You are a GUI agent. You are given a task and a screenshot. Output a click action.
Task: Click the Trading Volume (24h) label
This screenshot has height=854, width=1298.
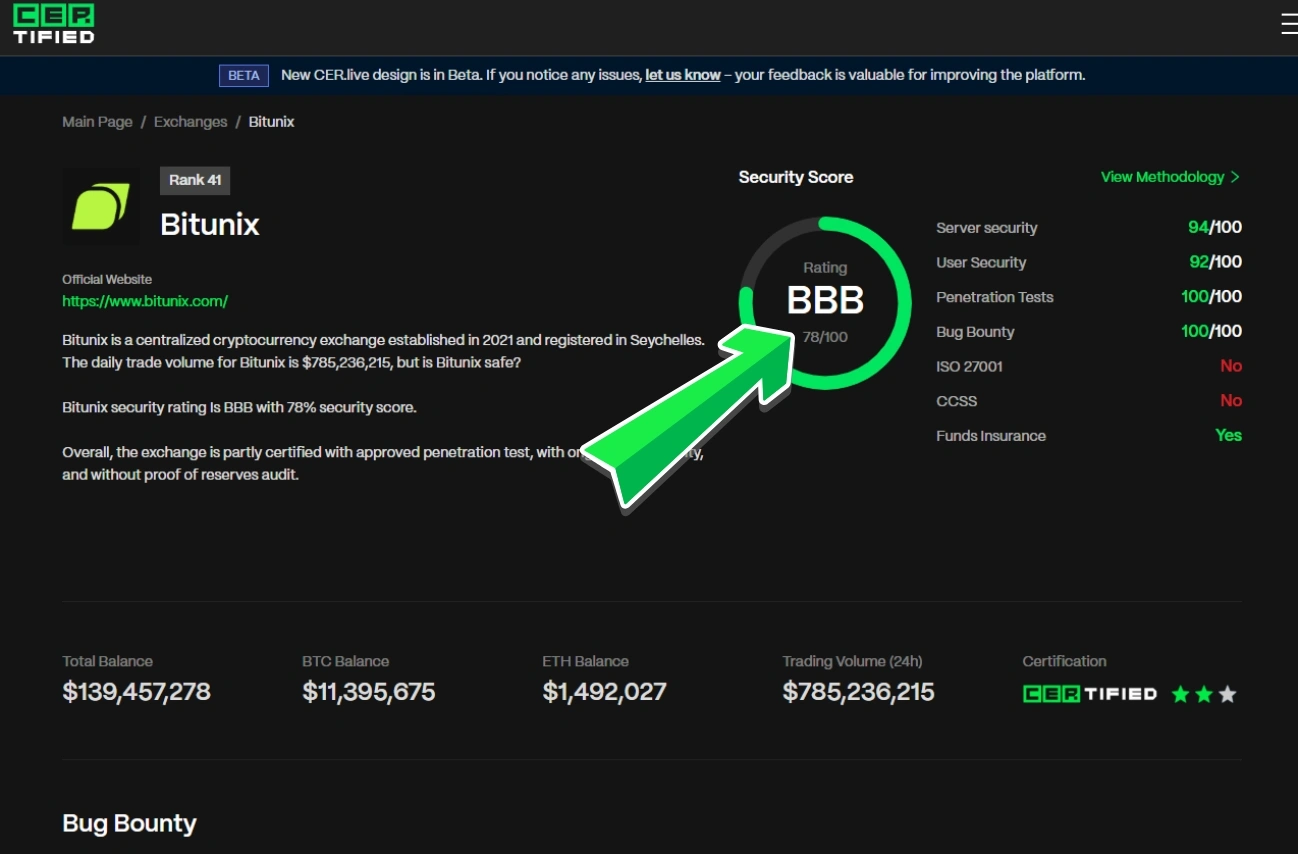[853, 661]
